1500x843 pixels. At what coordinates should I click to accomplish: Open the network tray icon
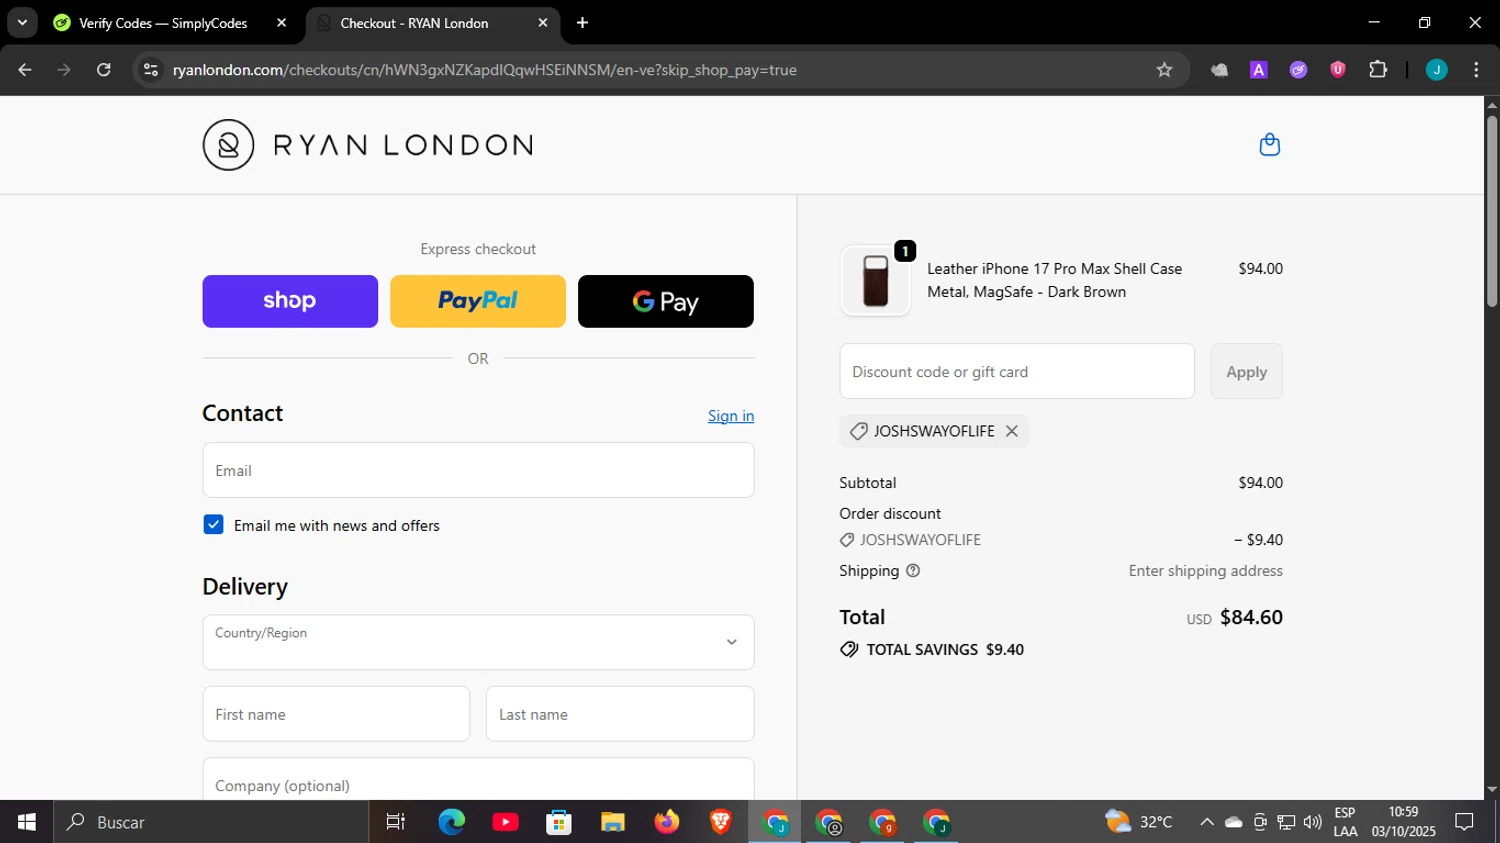(x=1286, y=822)
